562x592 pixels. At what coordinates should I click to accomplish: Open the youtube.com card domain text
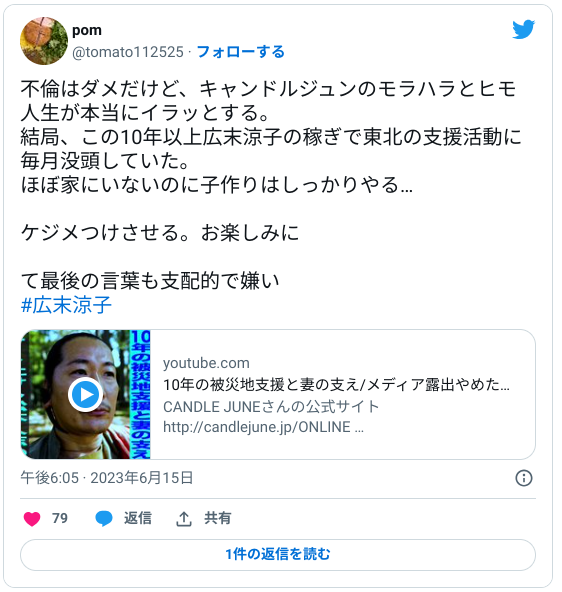click(x=206, y=363)
